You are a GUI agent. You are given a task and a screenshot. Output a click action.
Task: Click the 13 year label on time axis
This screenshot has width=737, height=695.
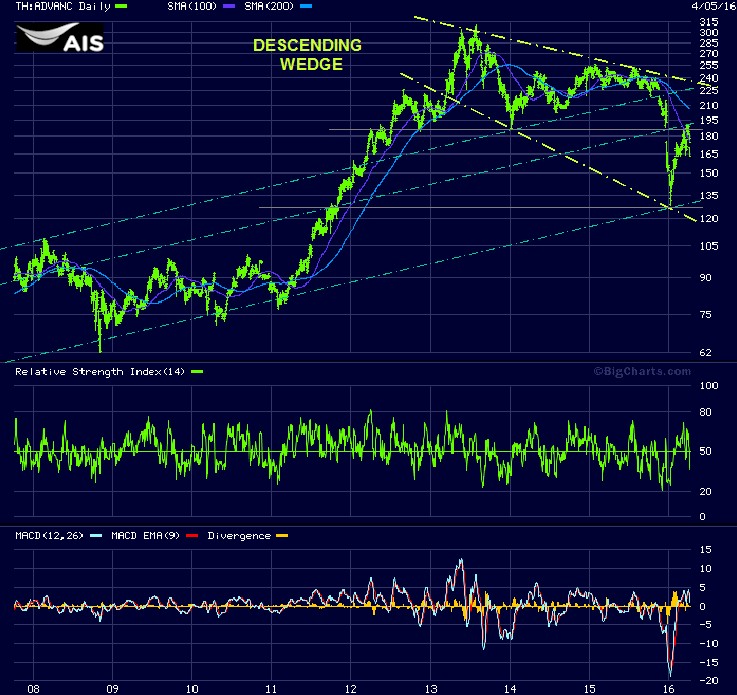(431, 689)
